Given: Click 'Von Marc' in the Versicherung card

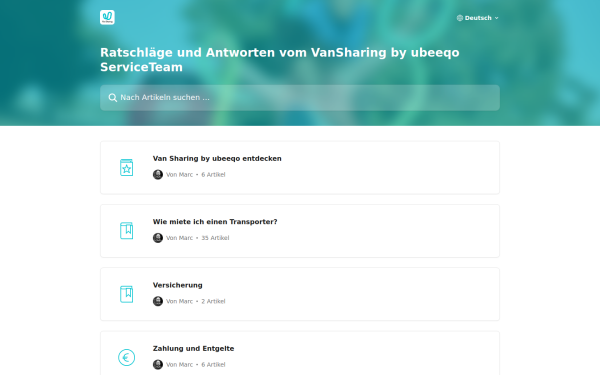Looking at the screenshot, I should point(179,302).
